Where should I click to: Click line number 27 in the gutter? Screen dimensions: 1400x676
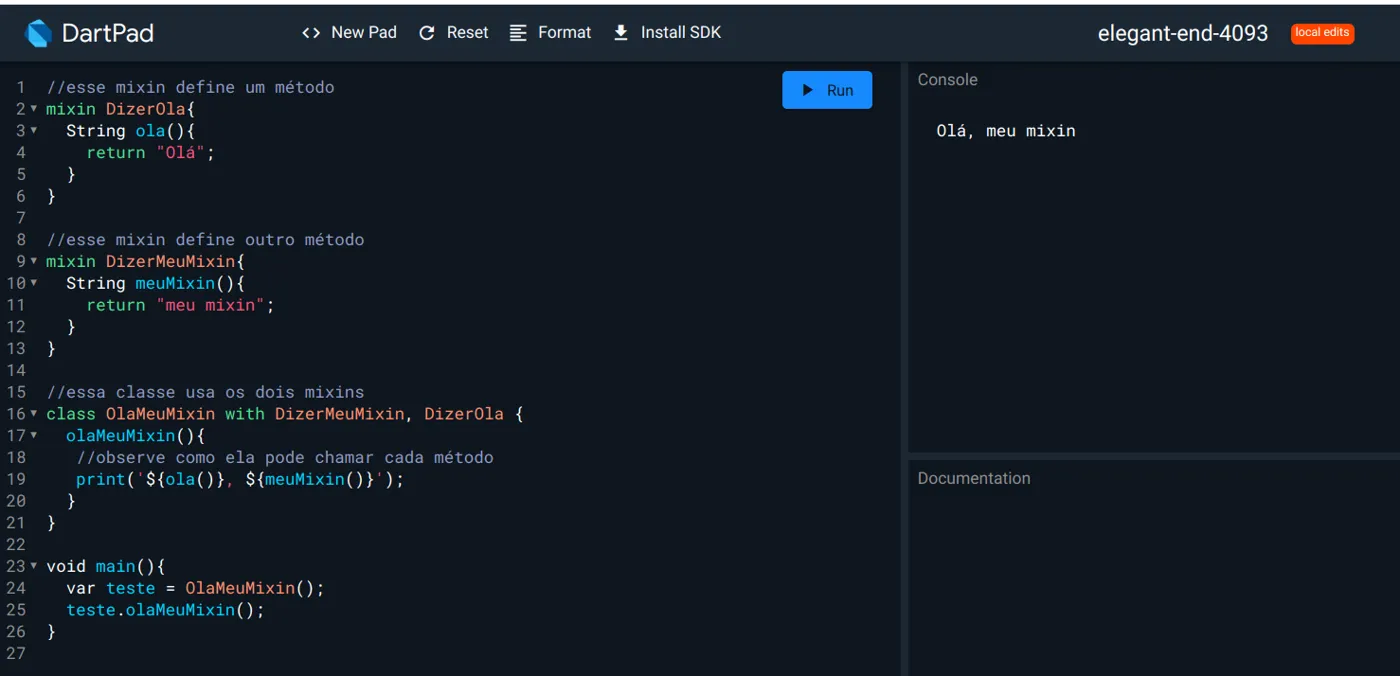coord(15,654)
